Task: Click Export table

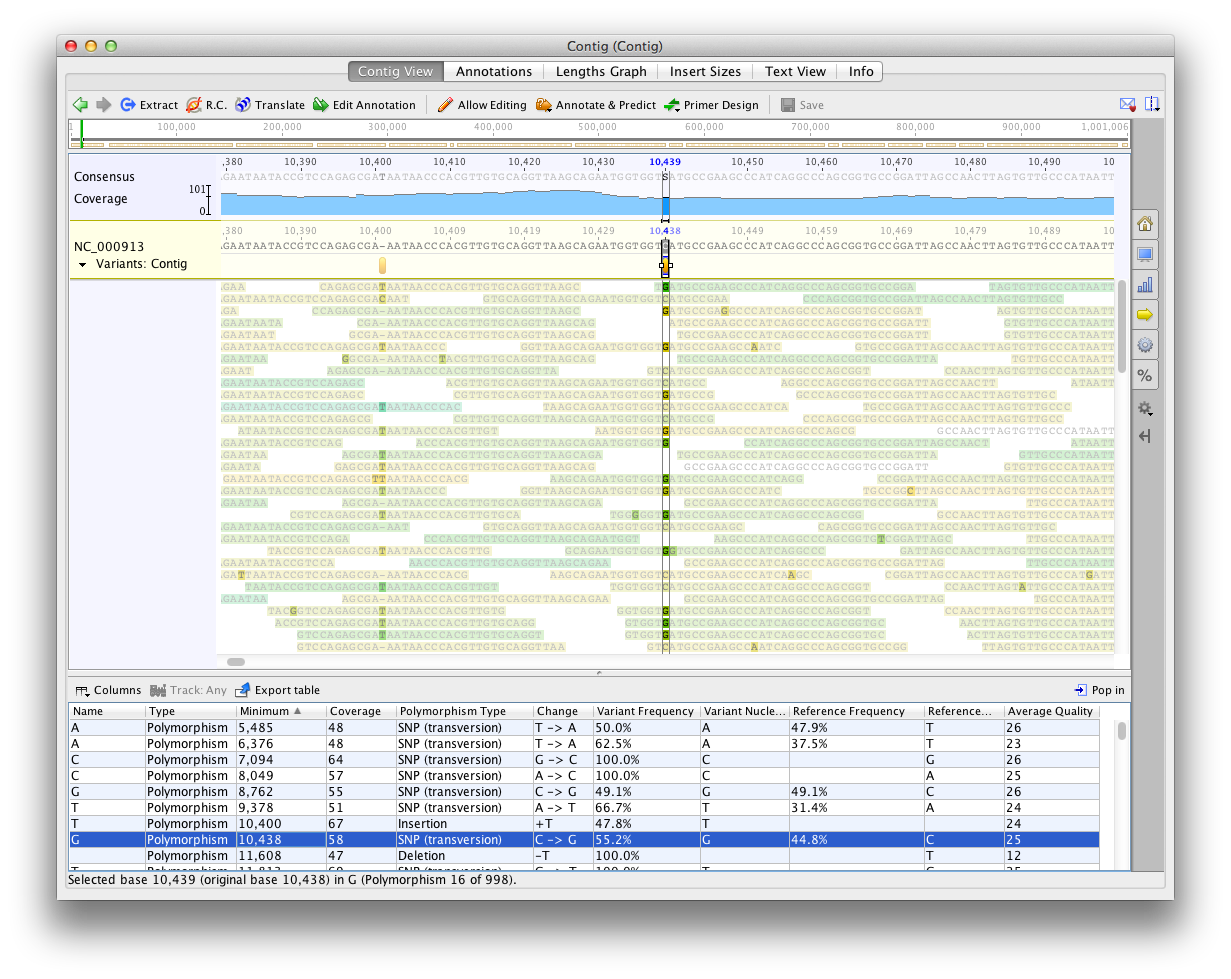Action: pos(277,690)
